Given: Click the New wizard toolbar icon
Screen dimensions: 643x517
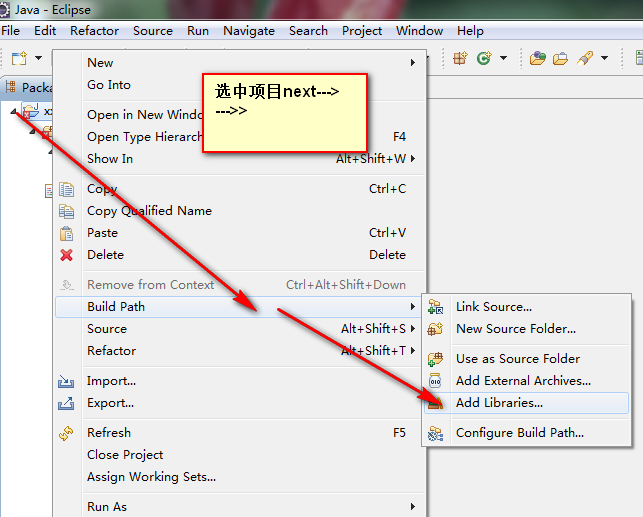Looking at the screenshot, I should 19,58.
